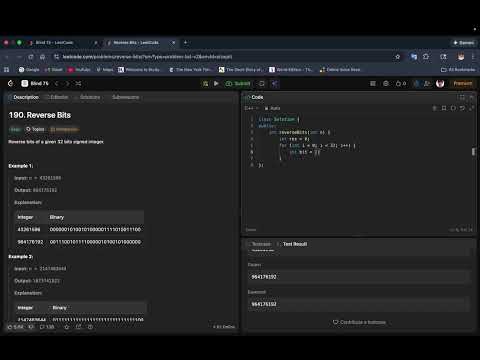Bookmark this page with star icon
480x360 pixels.
coord(397,57)
